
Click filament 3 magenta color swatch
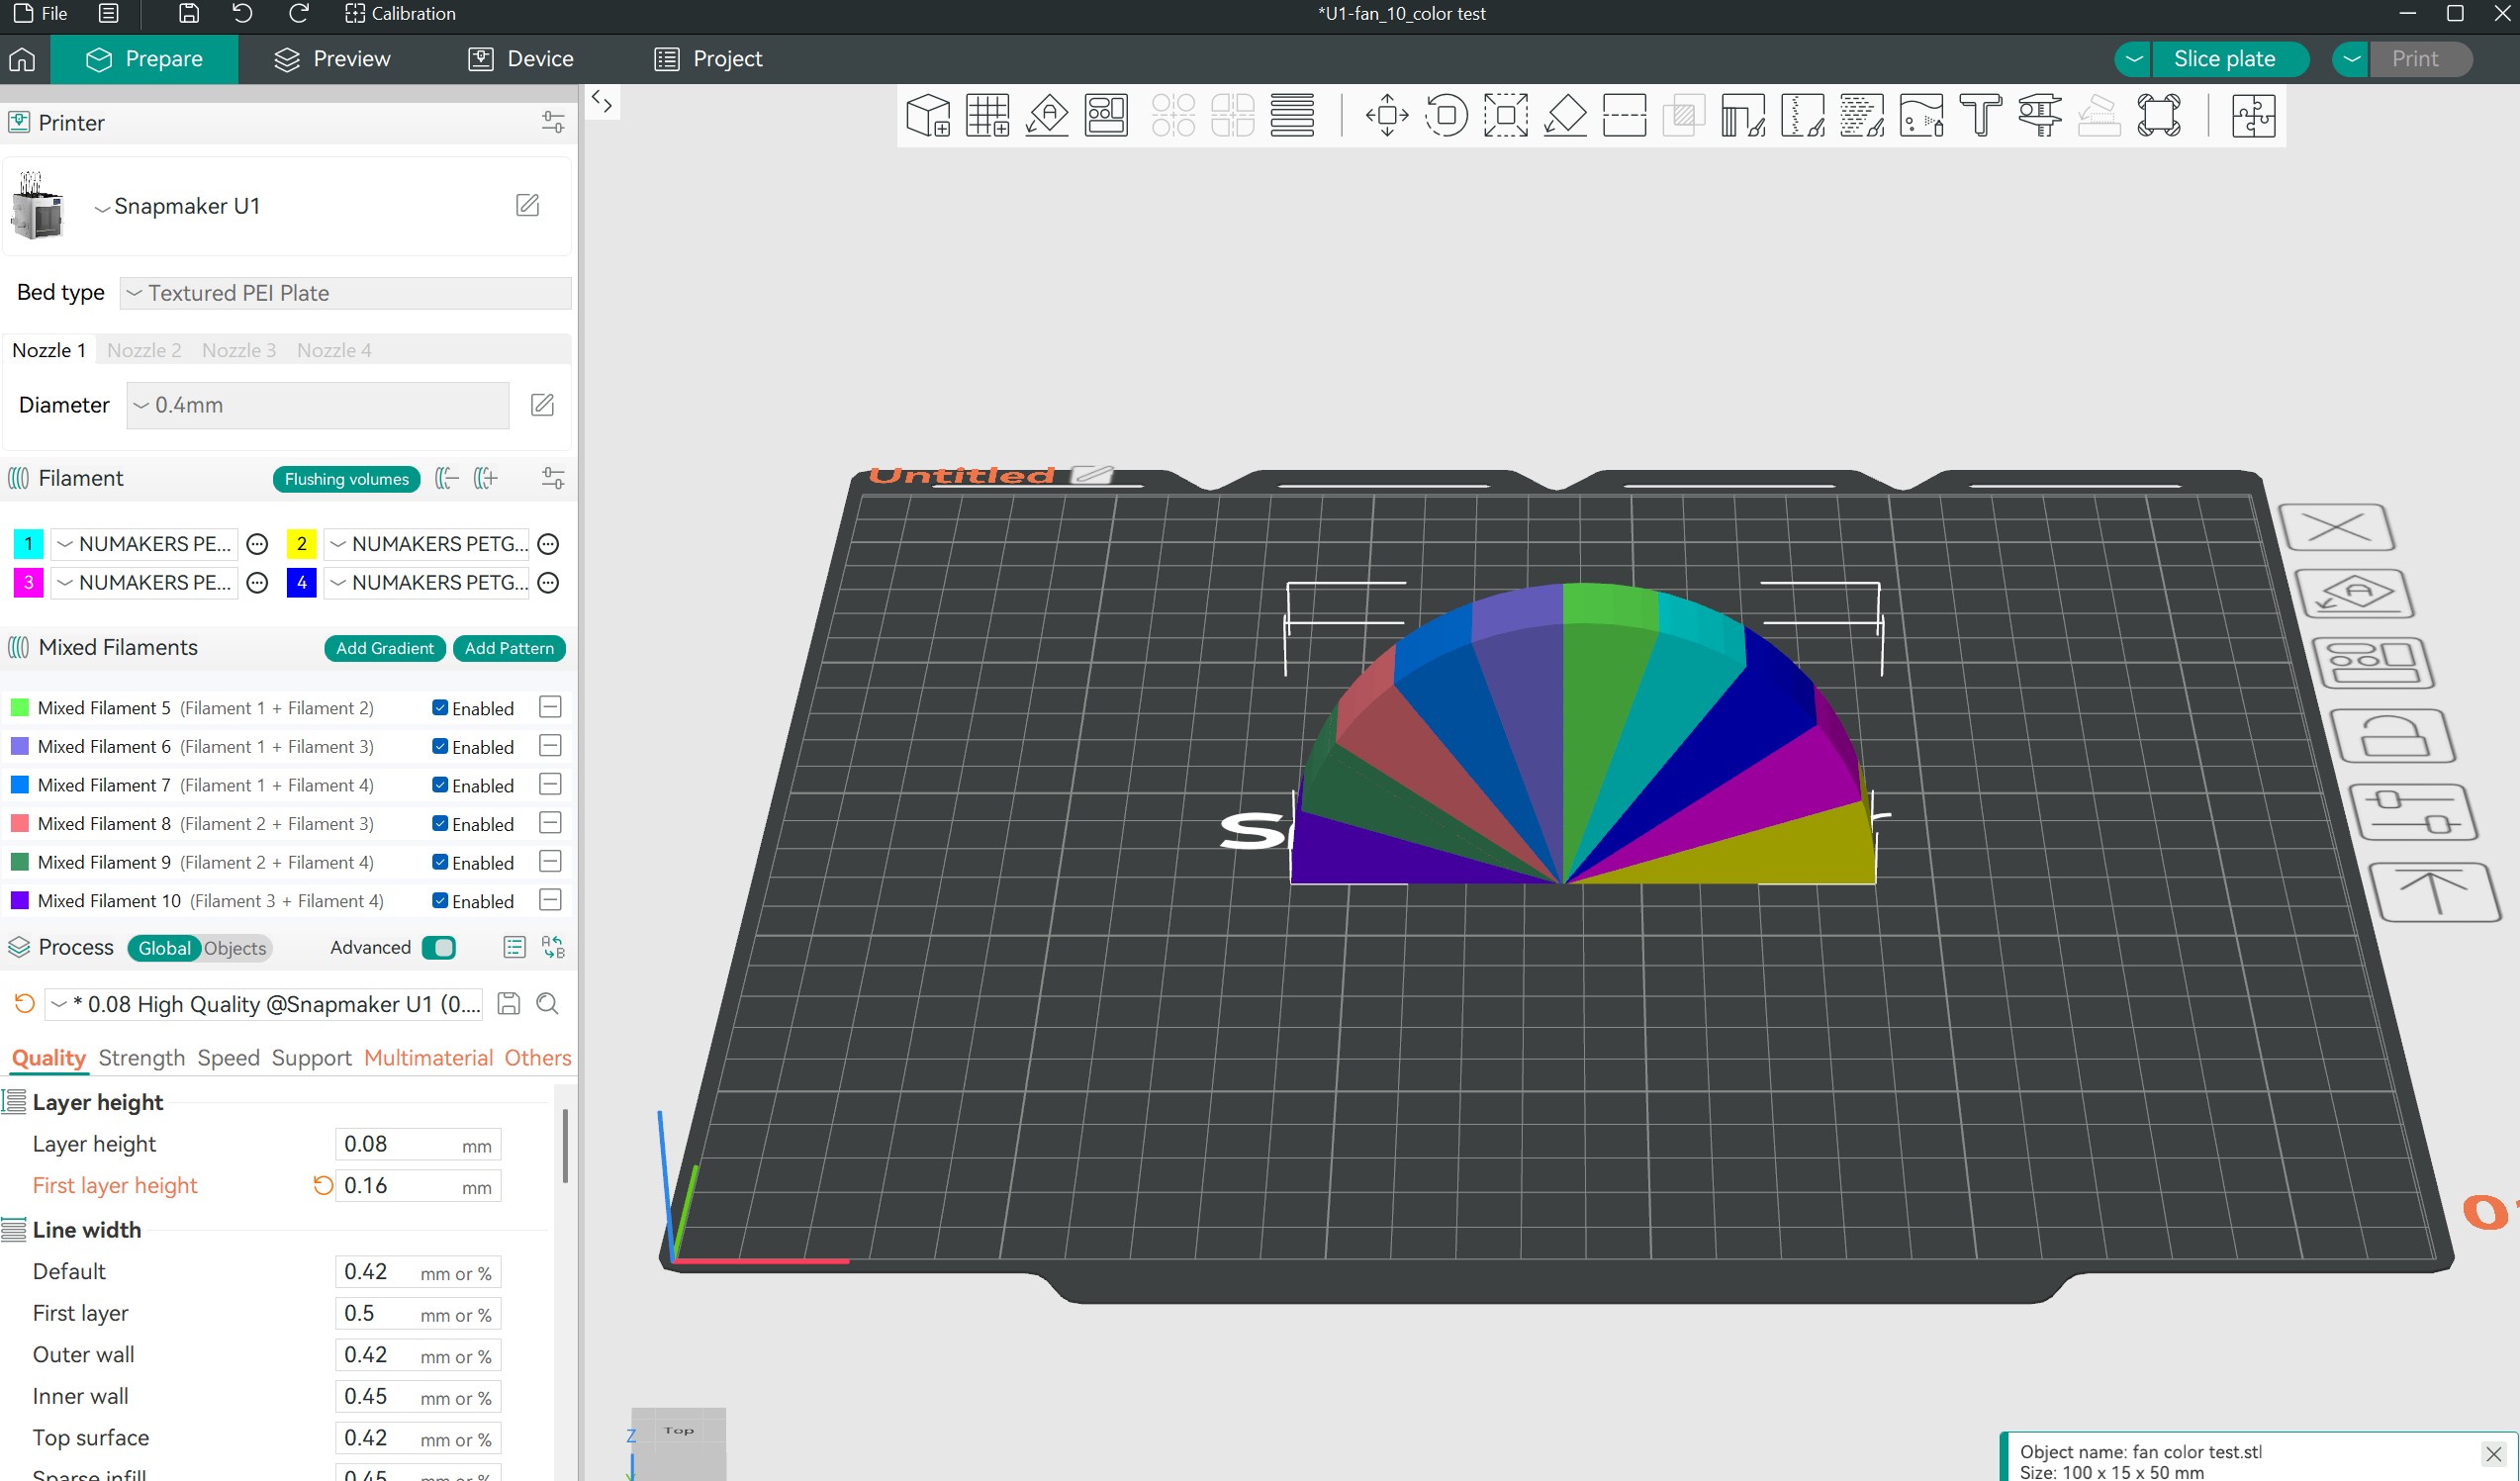[28, 582]
